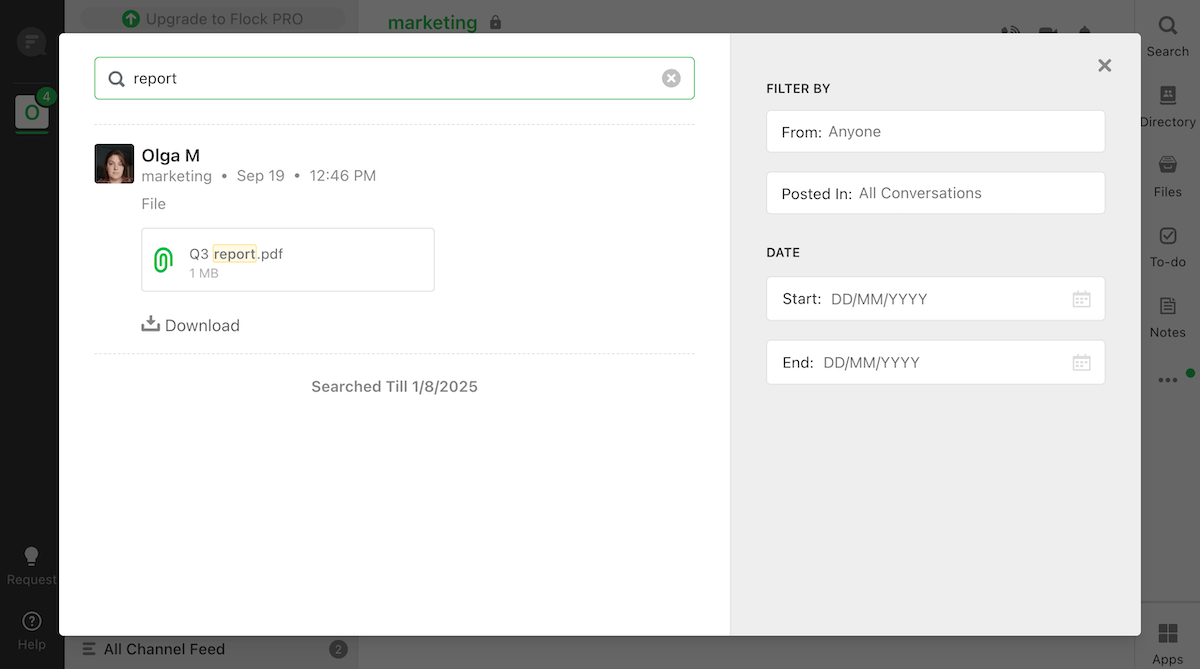This screenshot has height=669, width=1200.
Task: Clear the search text with the X icon
Action: coord(671,78)
